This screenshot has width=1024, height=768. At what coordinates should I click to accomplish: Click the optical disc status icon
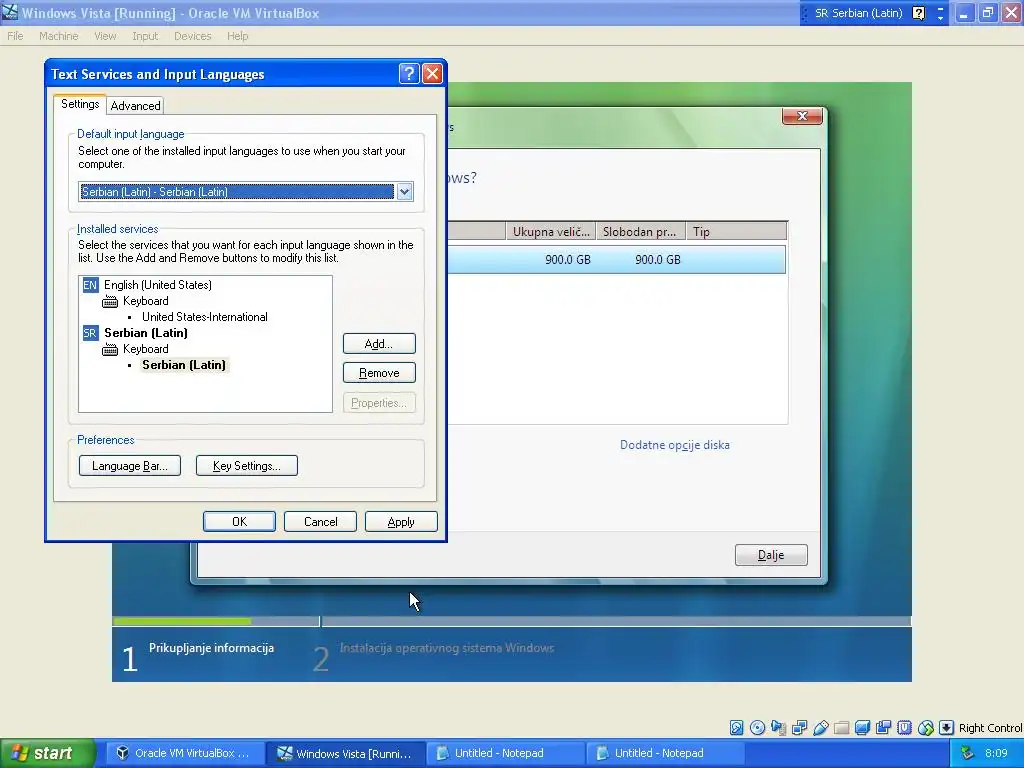758,728
